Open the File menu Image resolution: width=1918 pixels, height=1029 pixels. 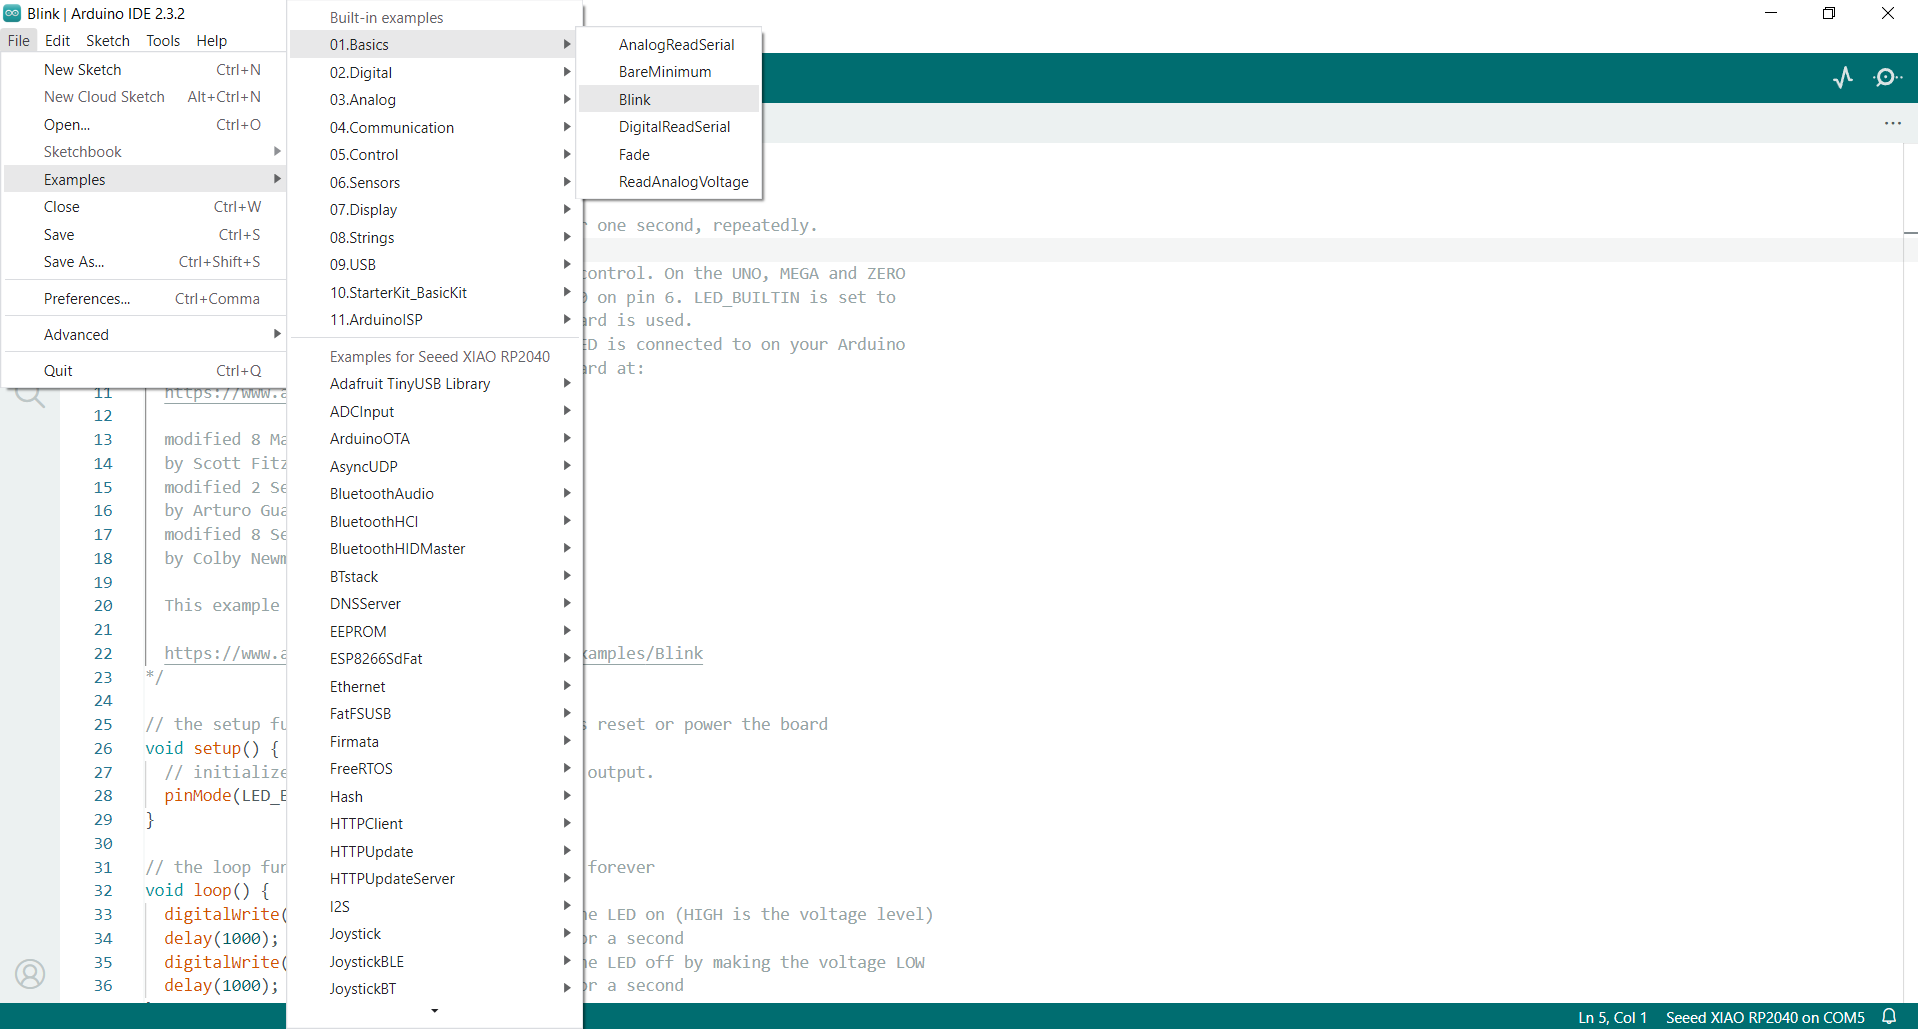(x=19, y=41)
